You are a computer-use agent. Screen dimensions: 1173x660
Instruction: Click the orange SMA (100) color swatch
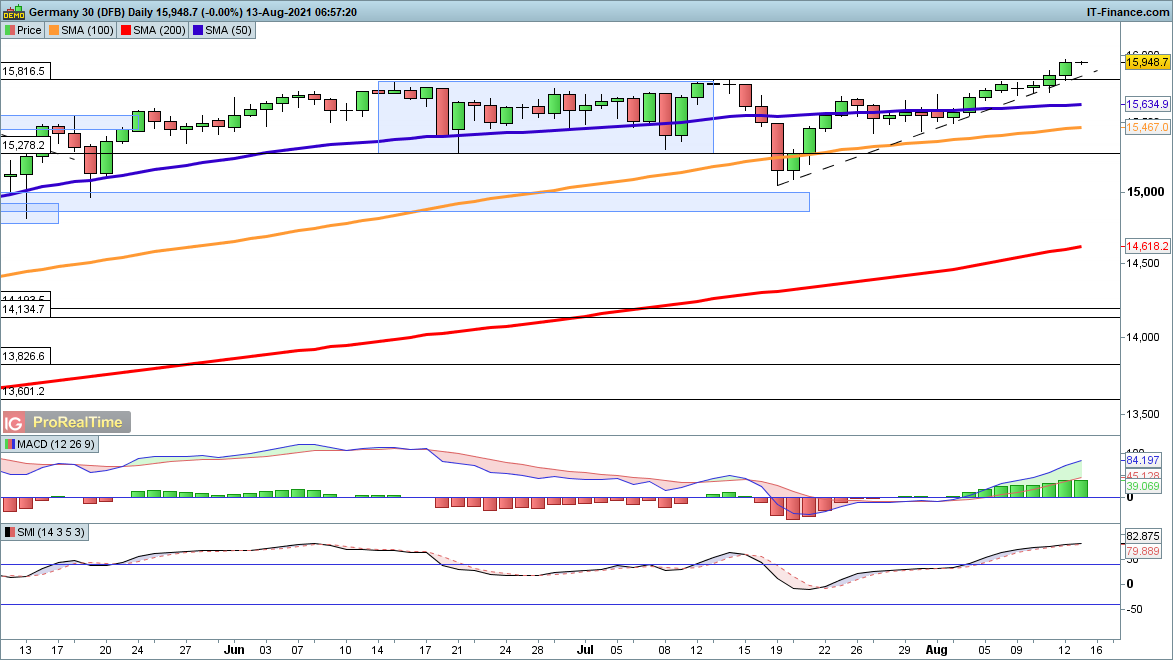(54, 30)
